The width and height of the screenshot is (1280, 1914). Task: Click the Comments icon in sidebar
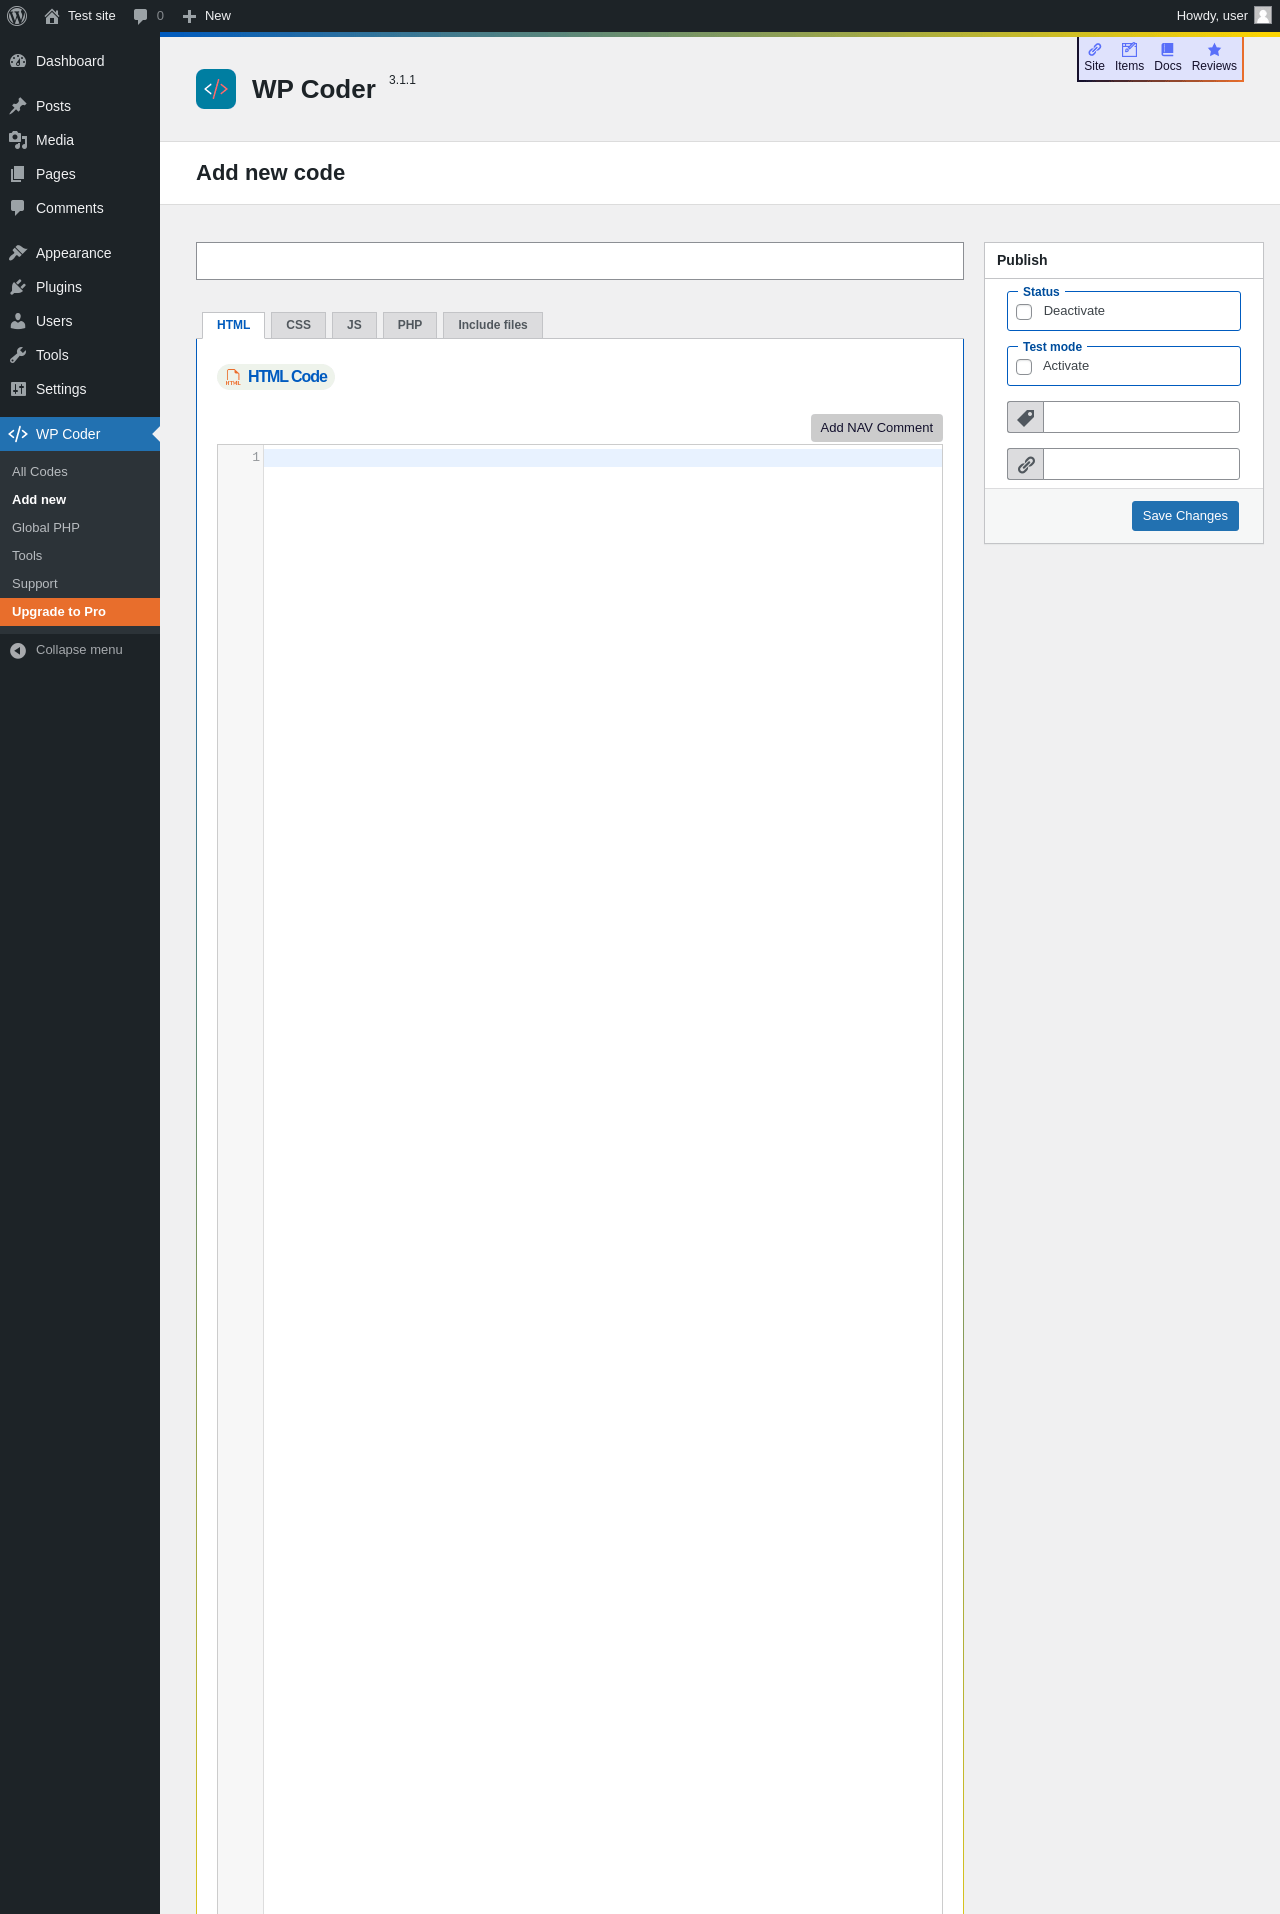pos(18,208)
